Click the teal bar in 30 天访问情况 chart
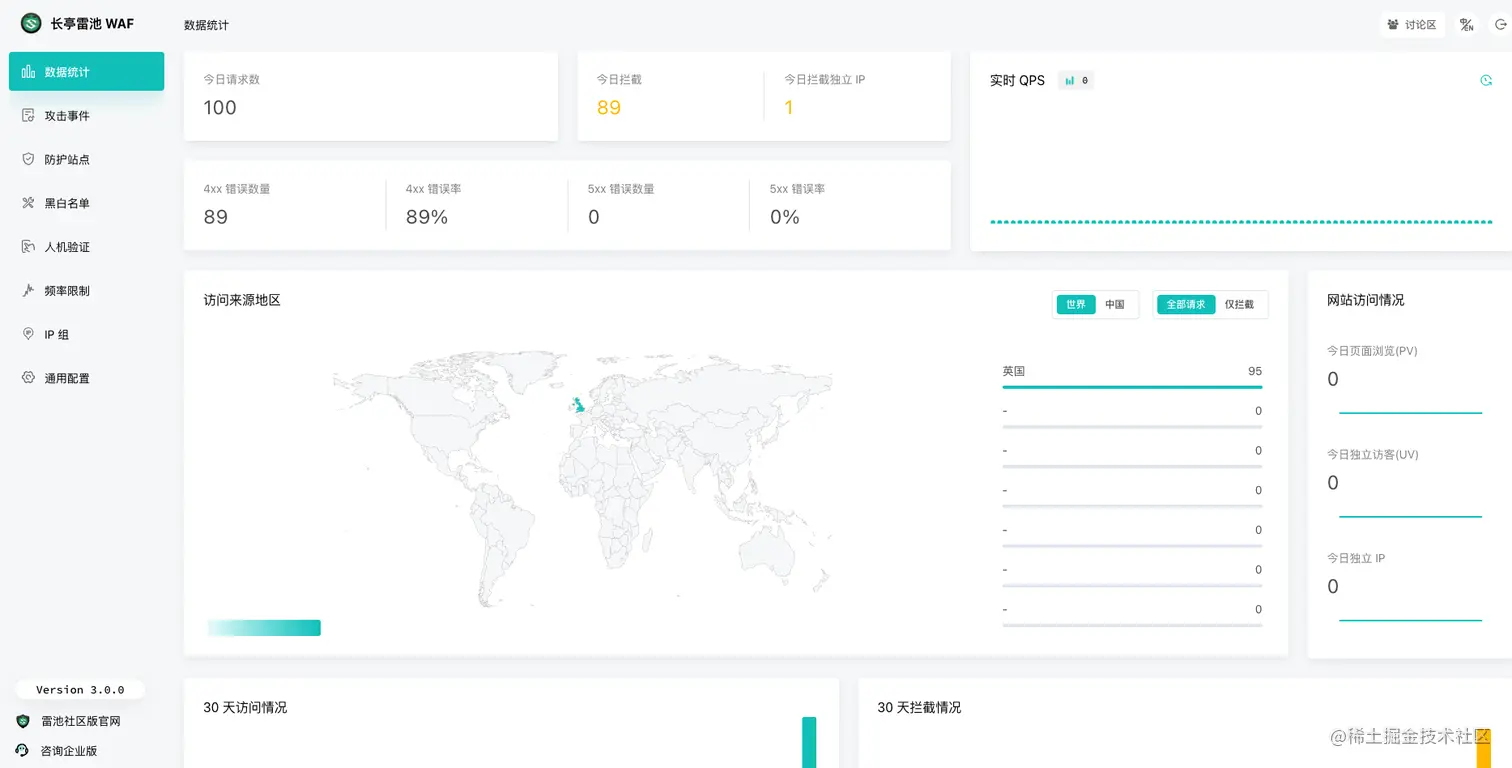This screenshot has width=1512, height=768. point(809,742)
